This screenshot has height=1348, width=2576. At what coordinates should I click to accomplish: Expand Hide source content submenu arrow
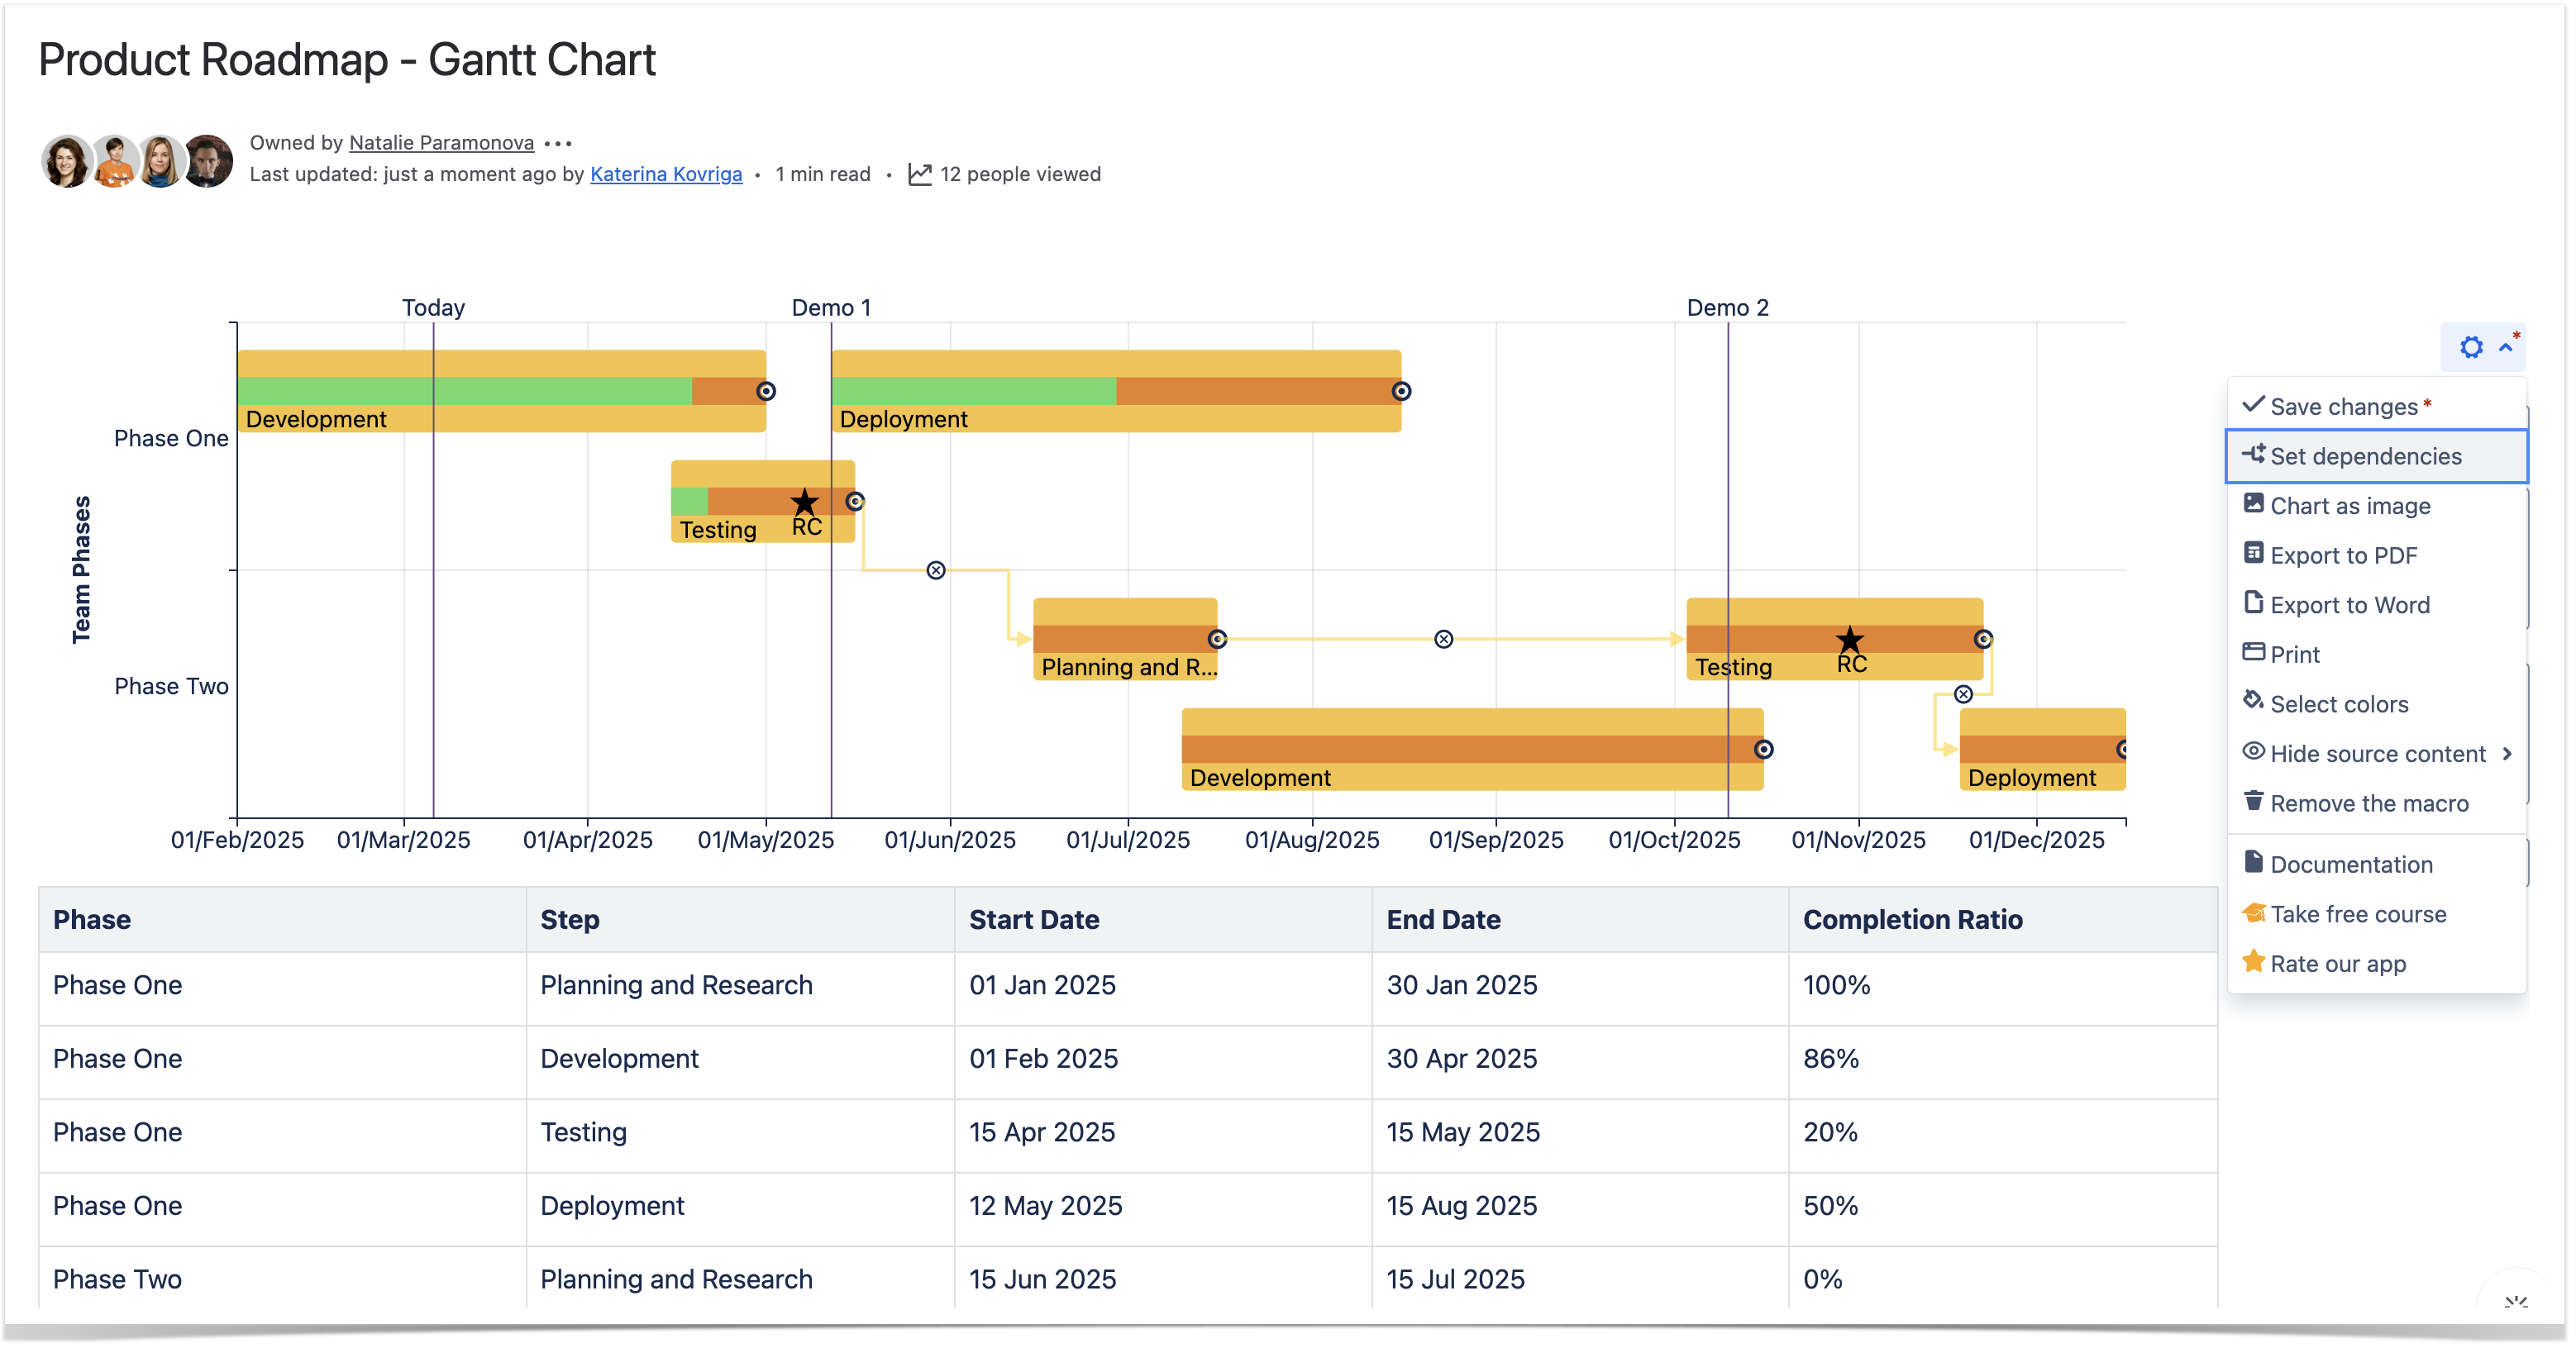pyautogui.click(x=2507, y=753)
